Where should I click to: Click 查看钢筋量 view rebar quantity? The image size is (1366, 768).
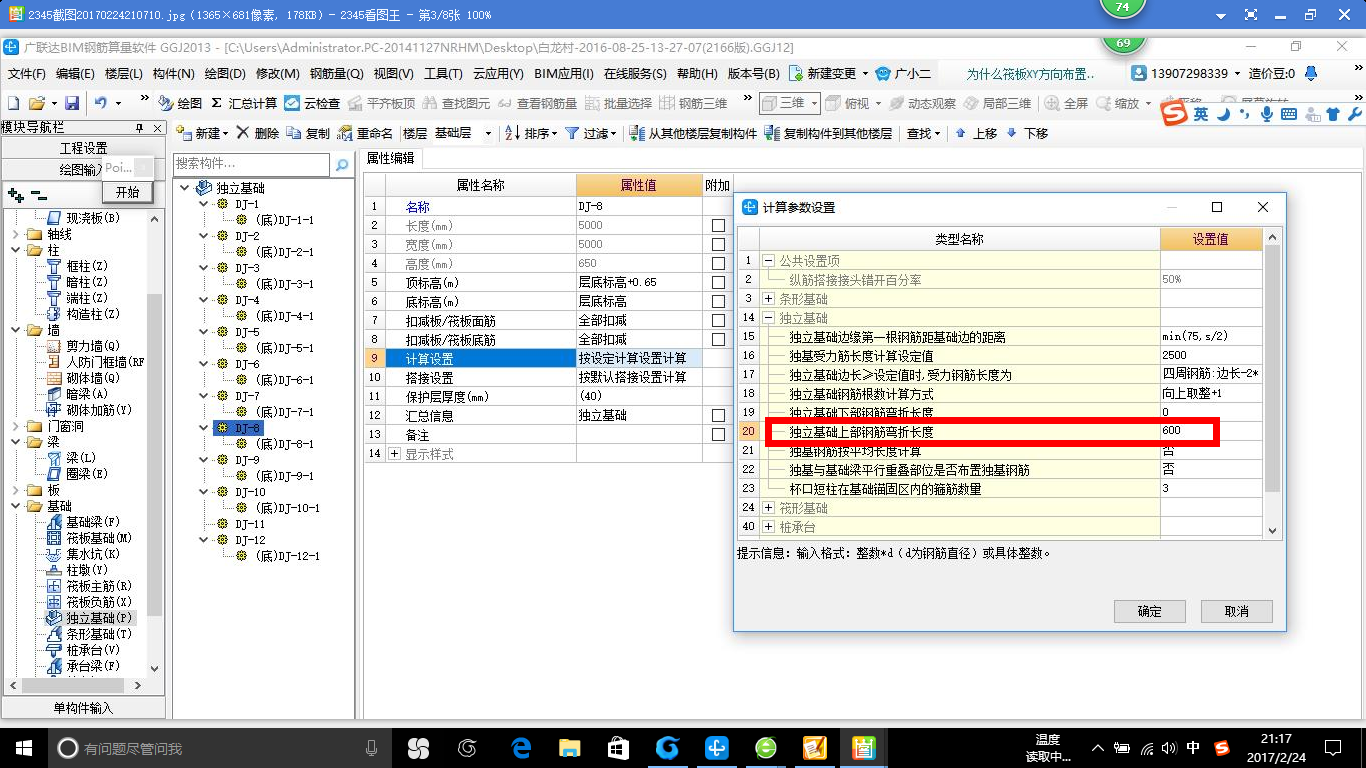(x=539, y=103)
